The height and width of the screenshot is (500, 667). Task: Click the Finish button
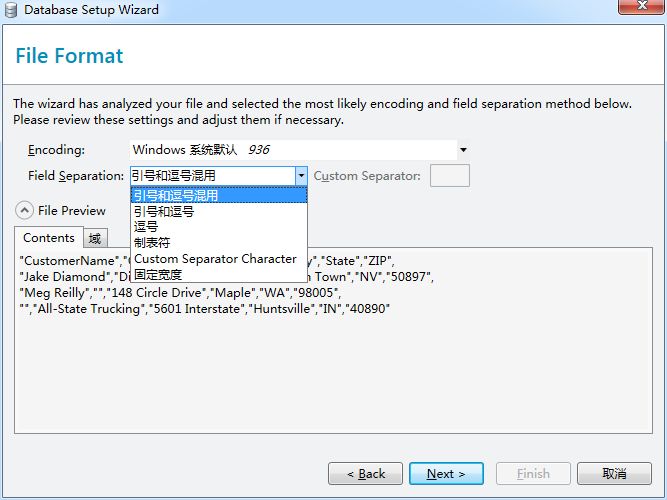(533, 473)
